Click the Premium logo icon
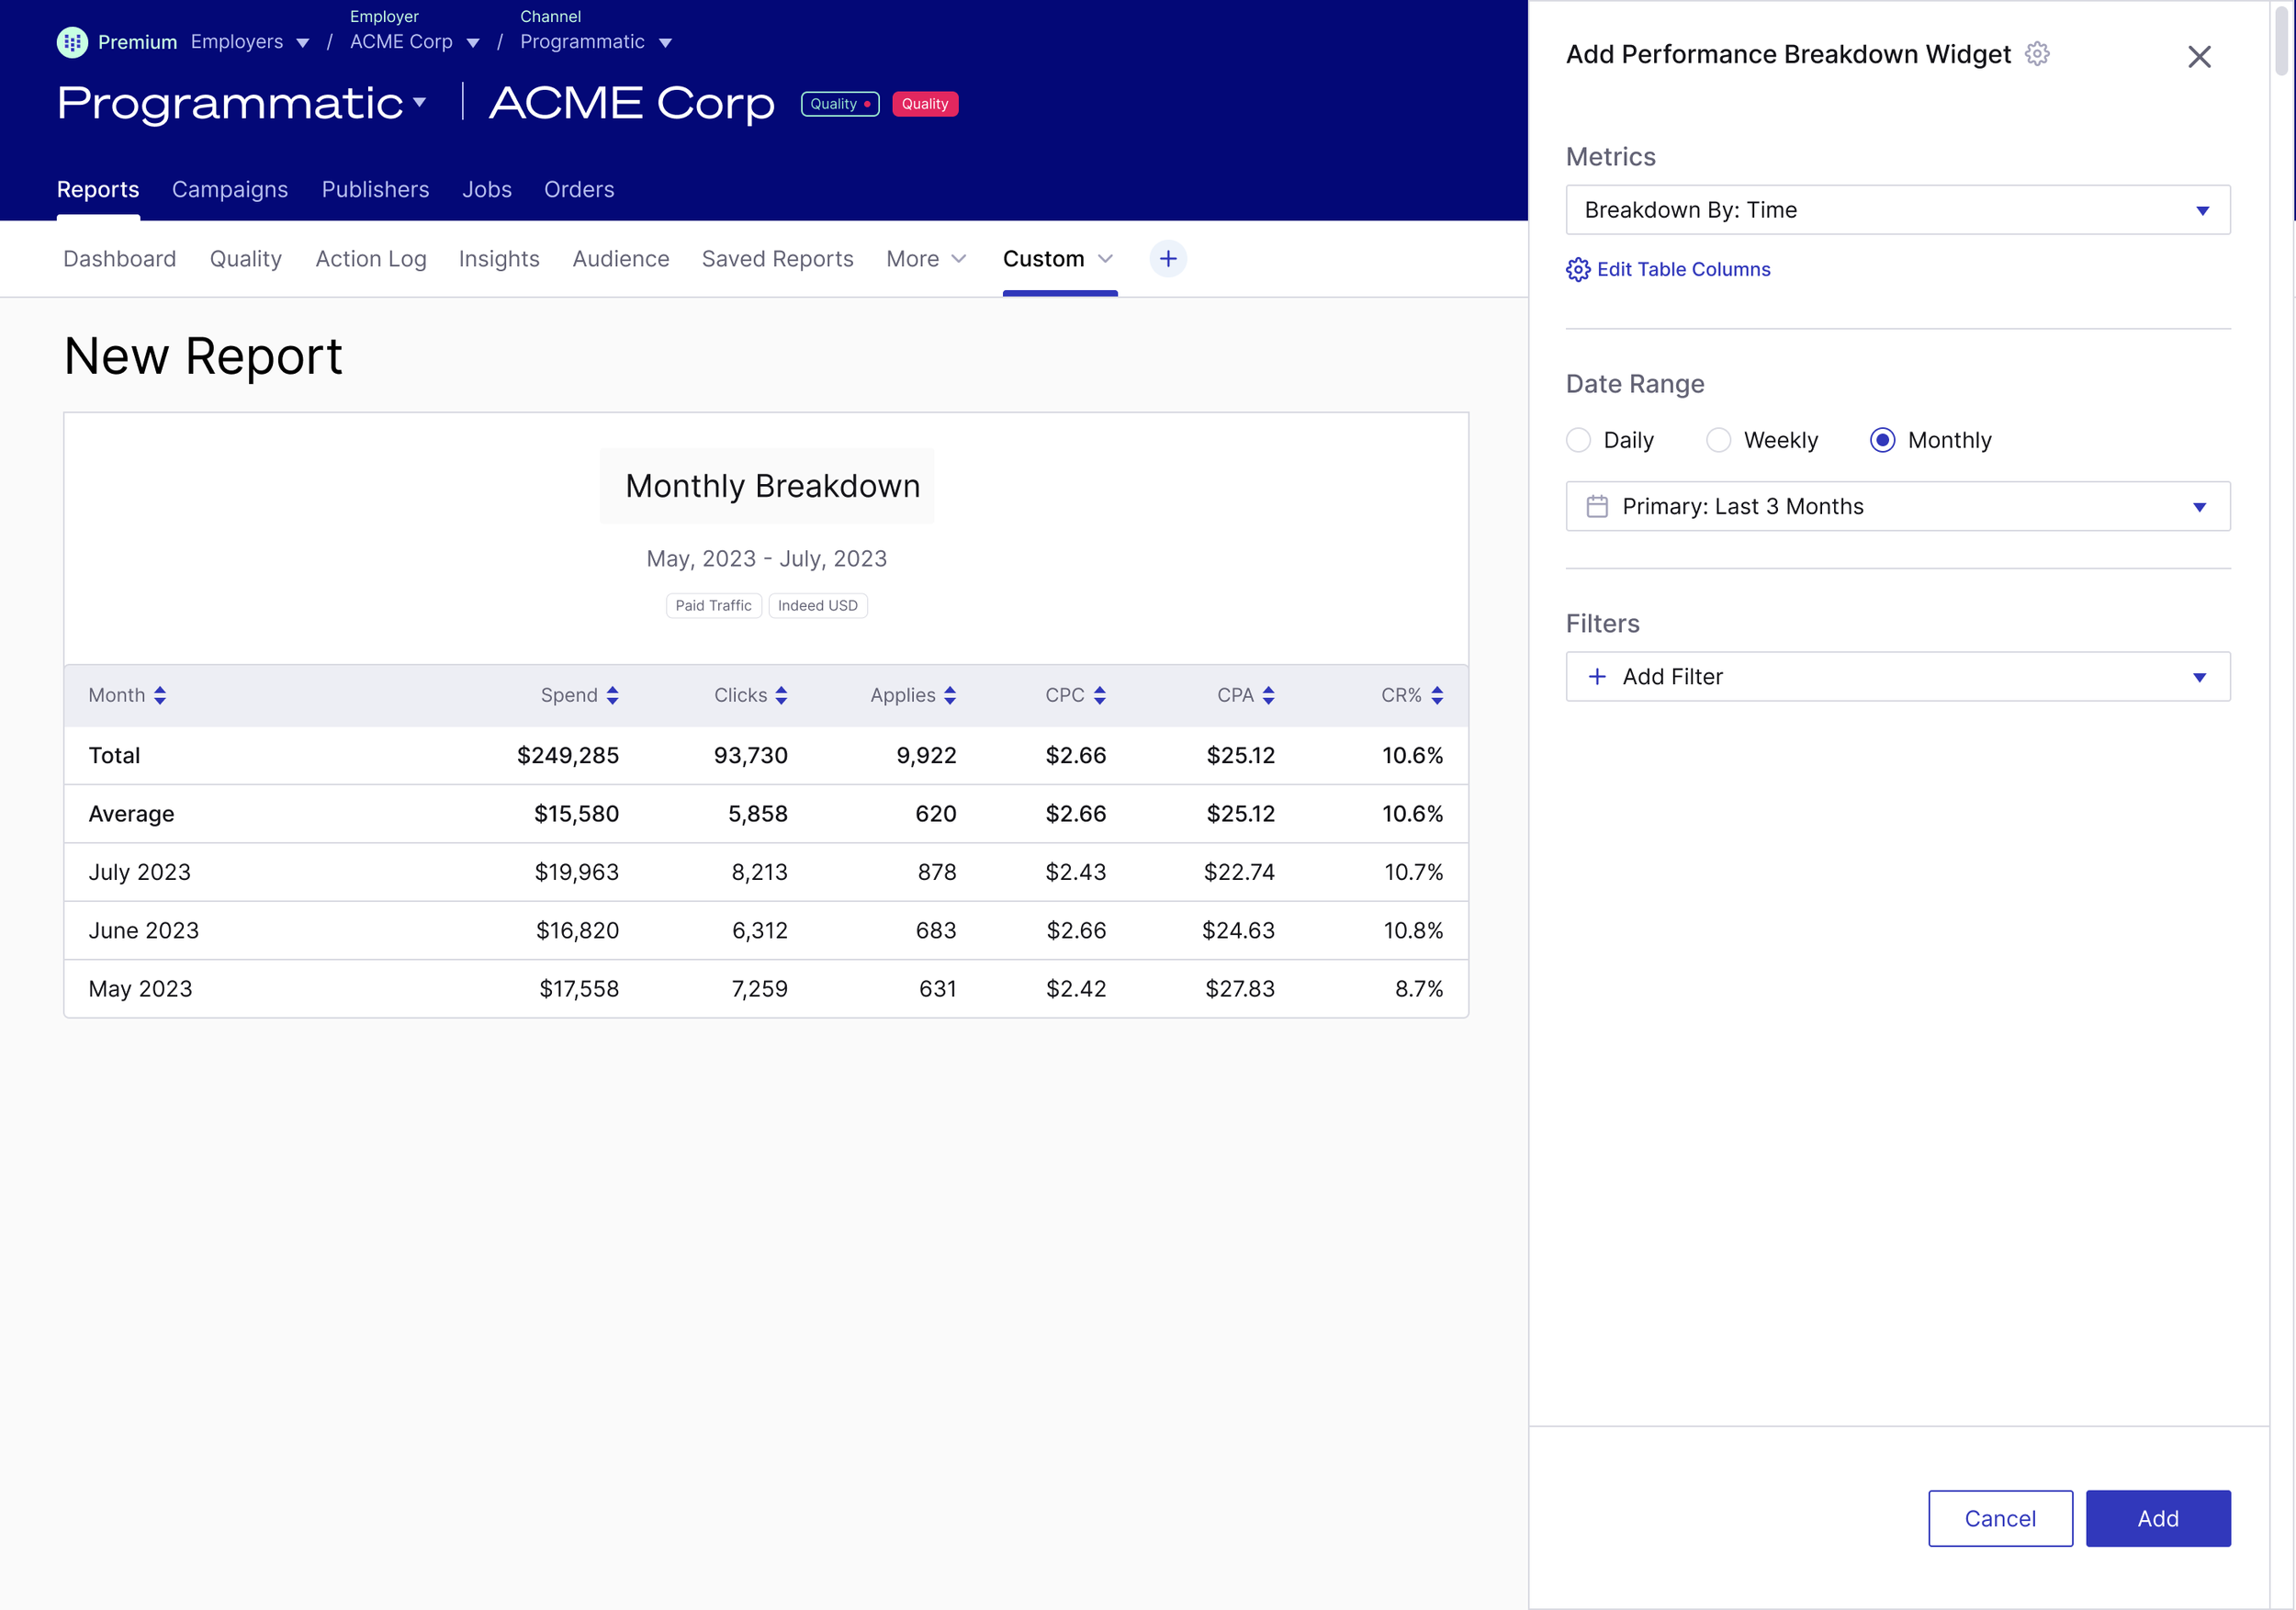 tap(72, 42)
